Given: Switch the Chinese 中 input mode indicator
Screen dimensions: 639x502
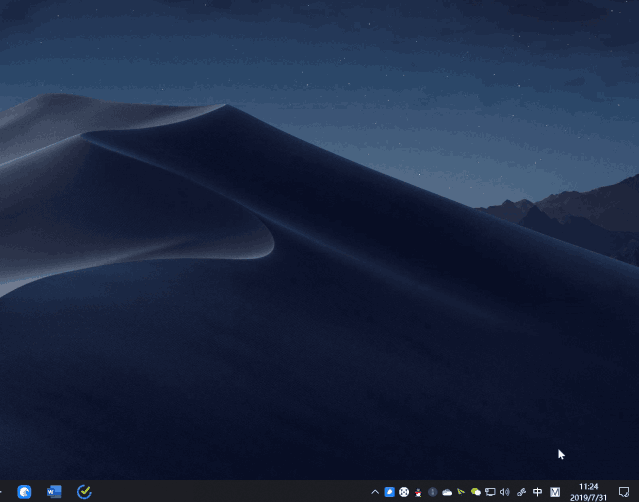Looking at the screenshot, I should [x=538, y=492].
